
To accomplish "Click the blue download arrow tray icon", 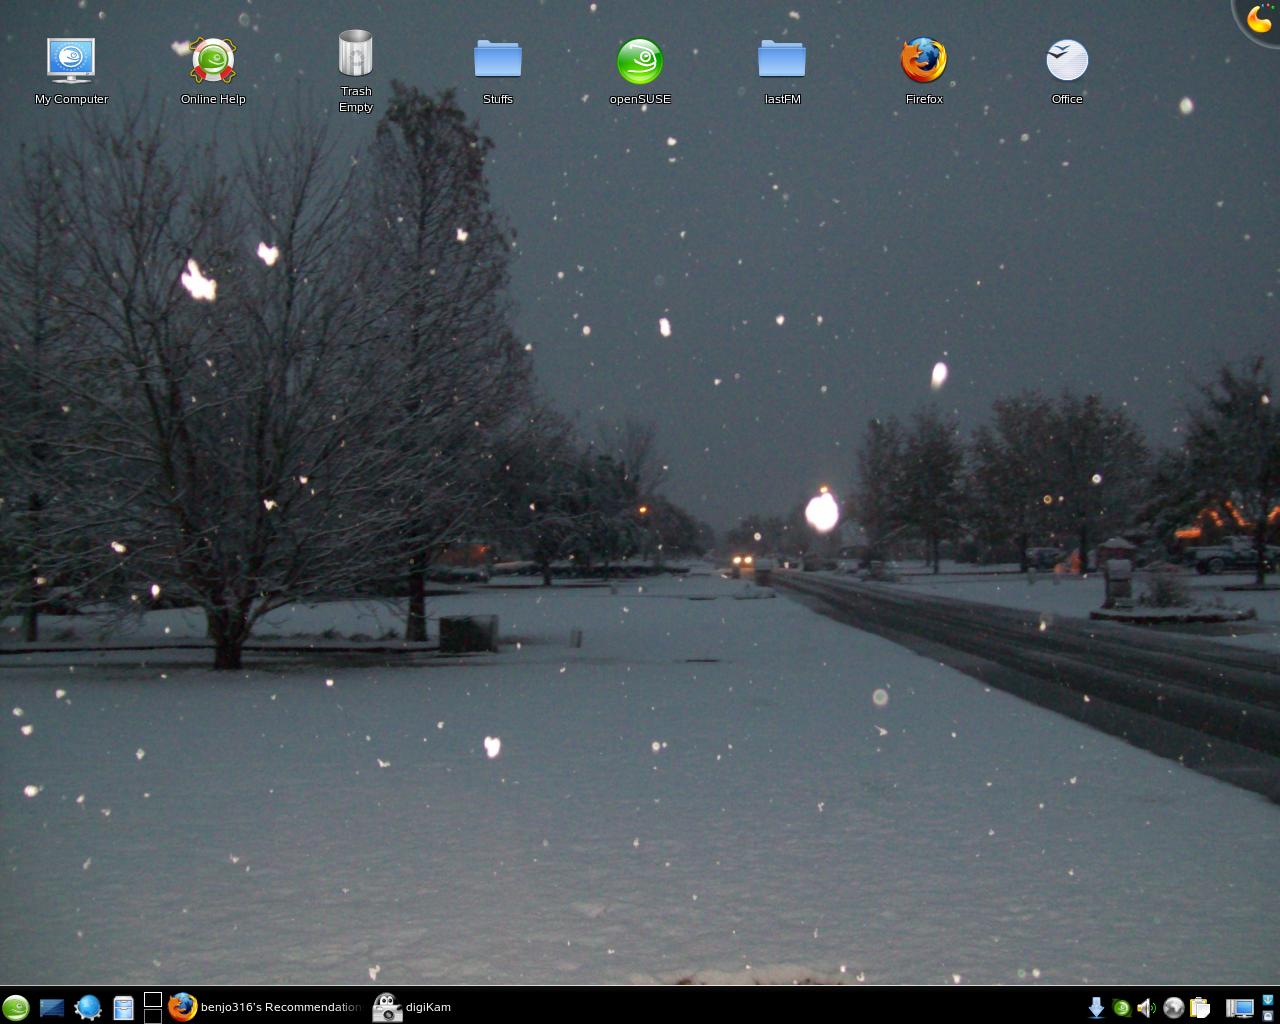I will (1096, 1008).
